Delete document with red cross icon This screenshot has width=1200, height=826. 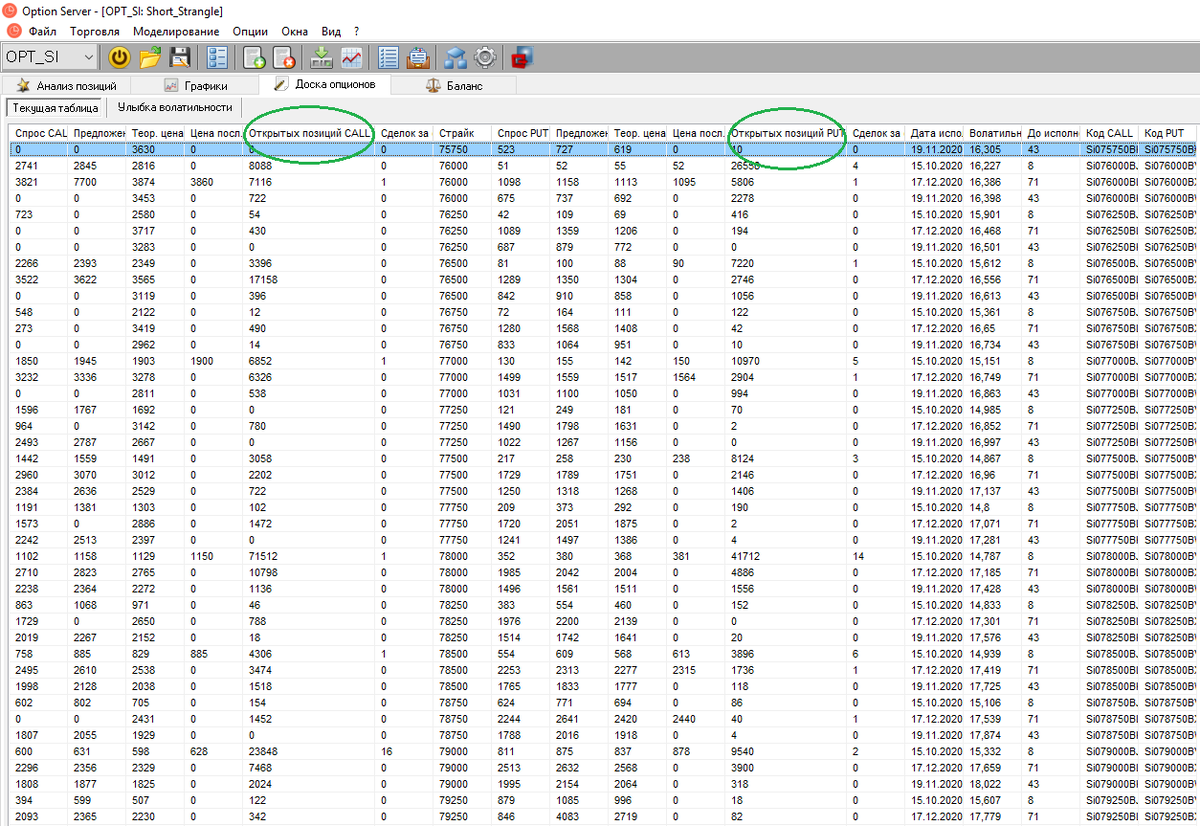284,58
